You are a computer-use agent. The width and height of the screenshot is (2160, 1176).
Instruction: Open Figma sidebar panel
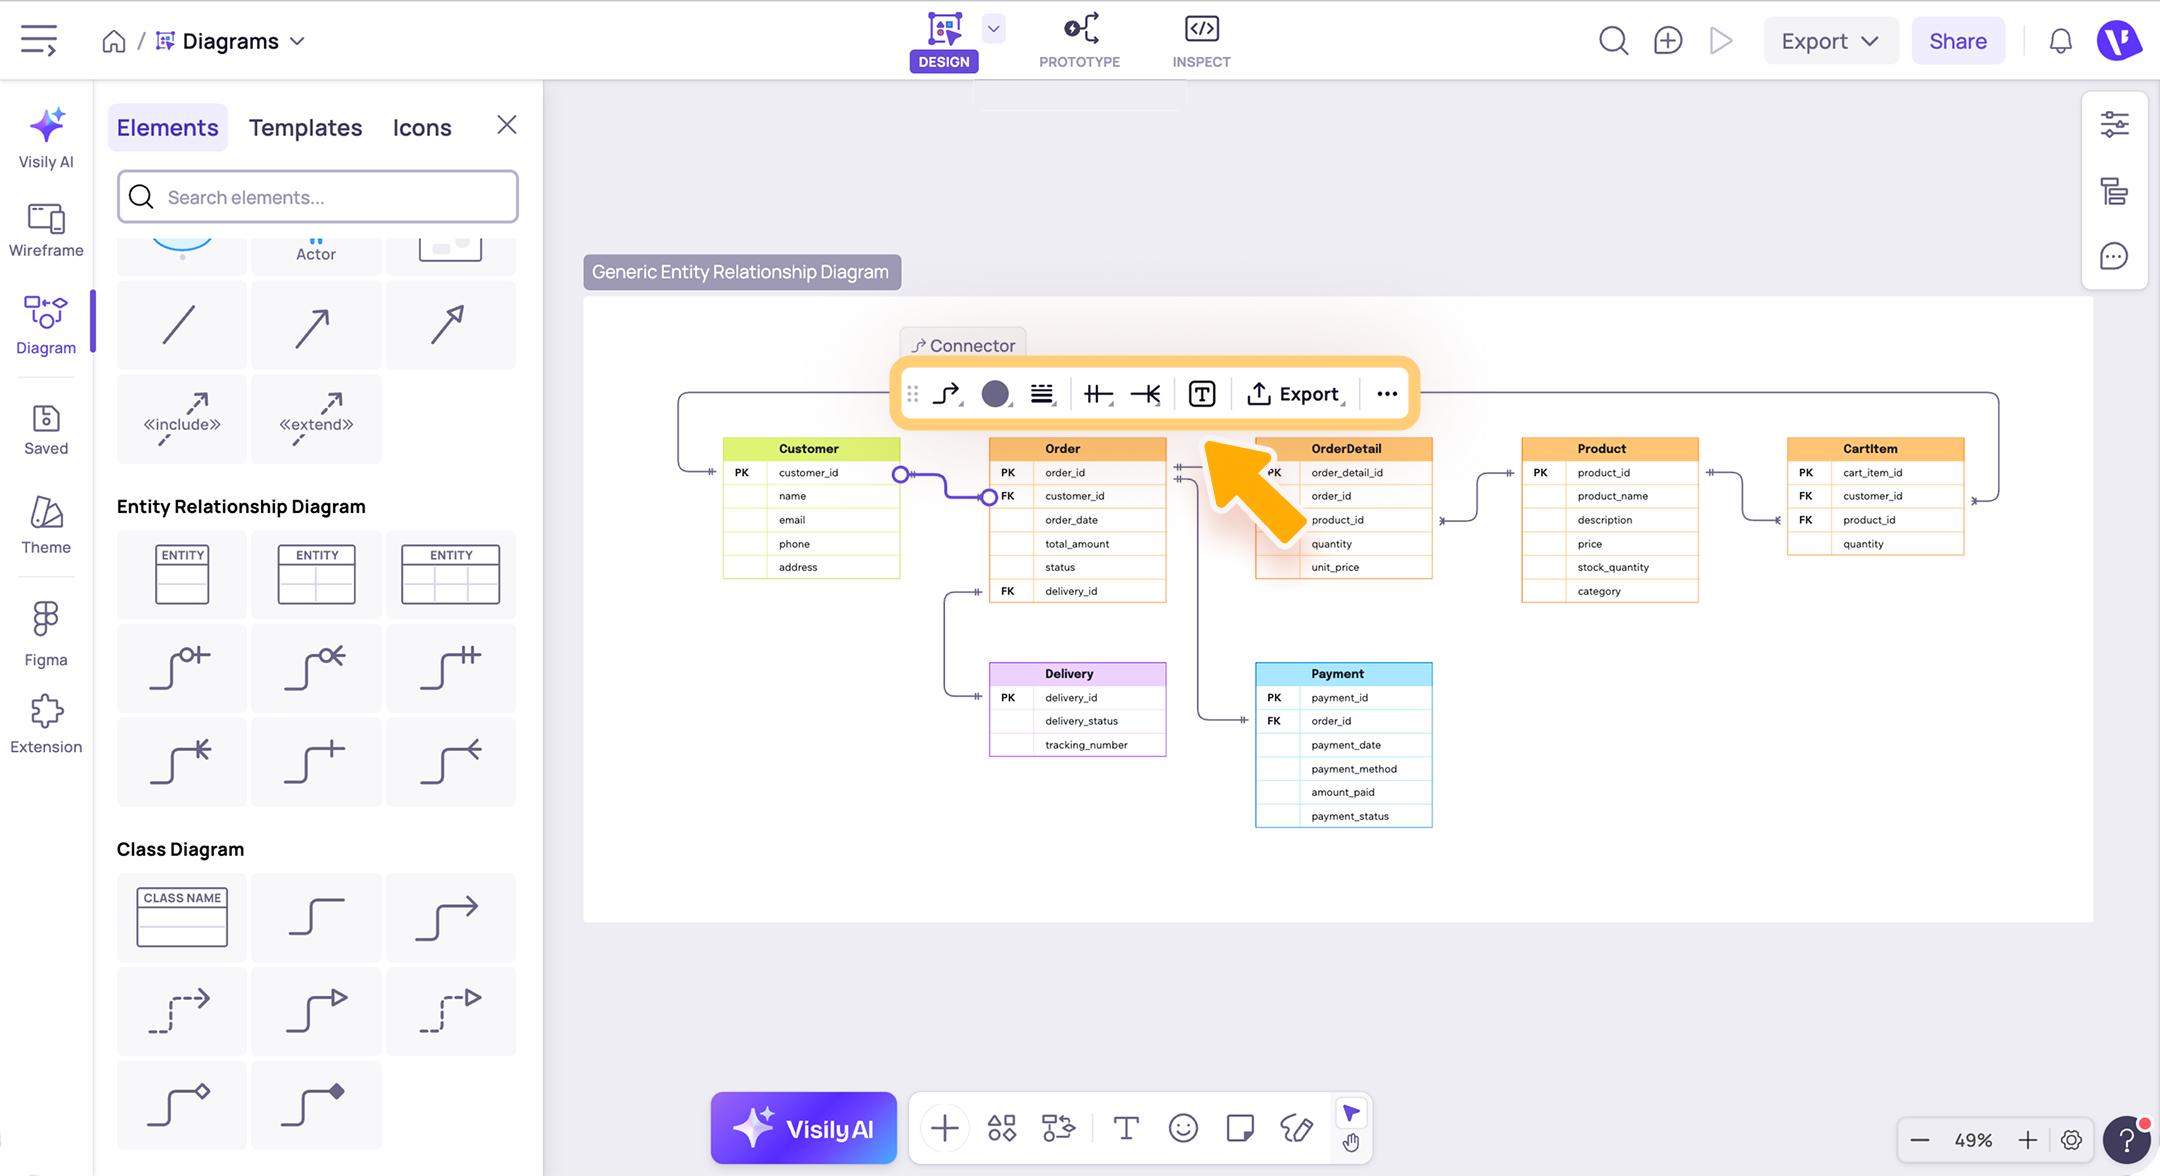click(46, 634)
